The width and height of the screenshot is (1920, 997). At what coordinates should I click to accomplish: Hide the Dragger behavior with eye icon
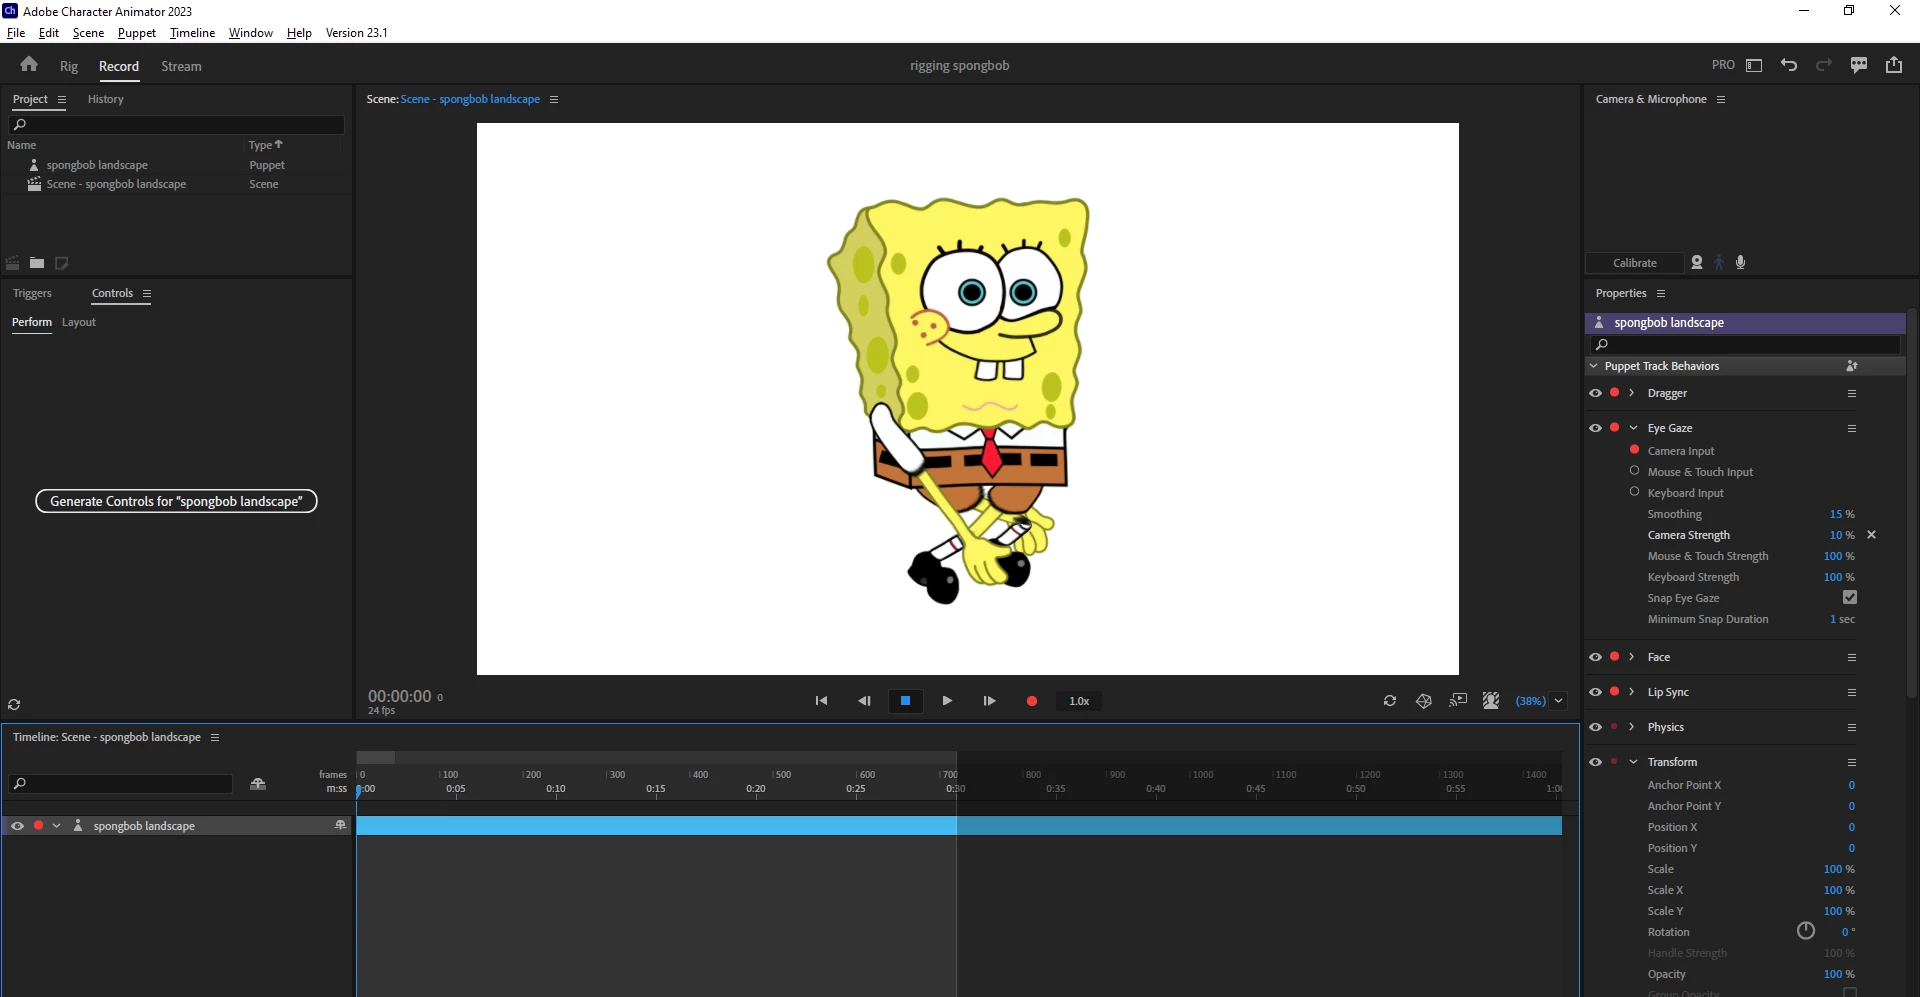click(1596, 393)
